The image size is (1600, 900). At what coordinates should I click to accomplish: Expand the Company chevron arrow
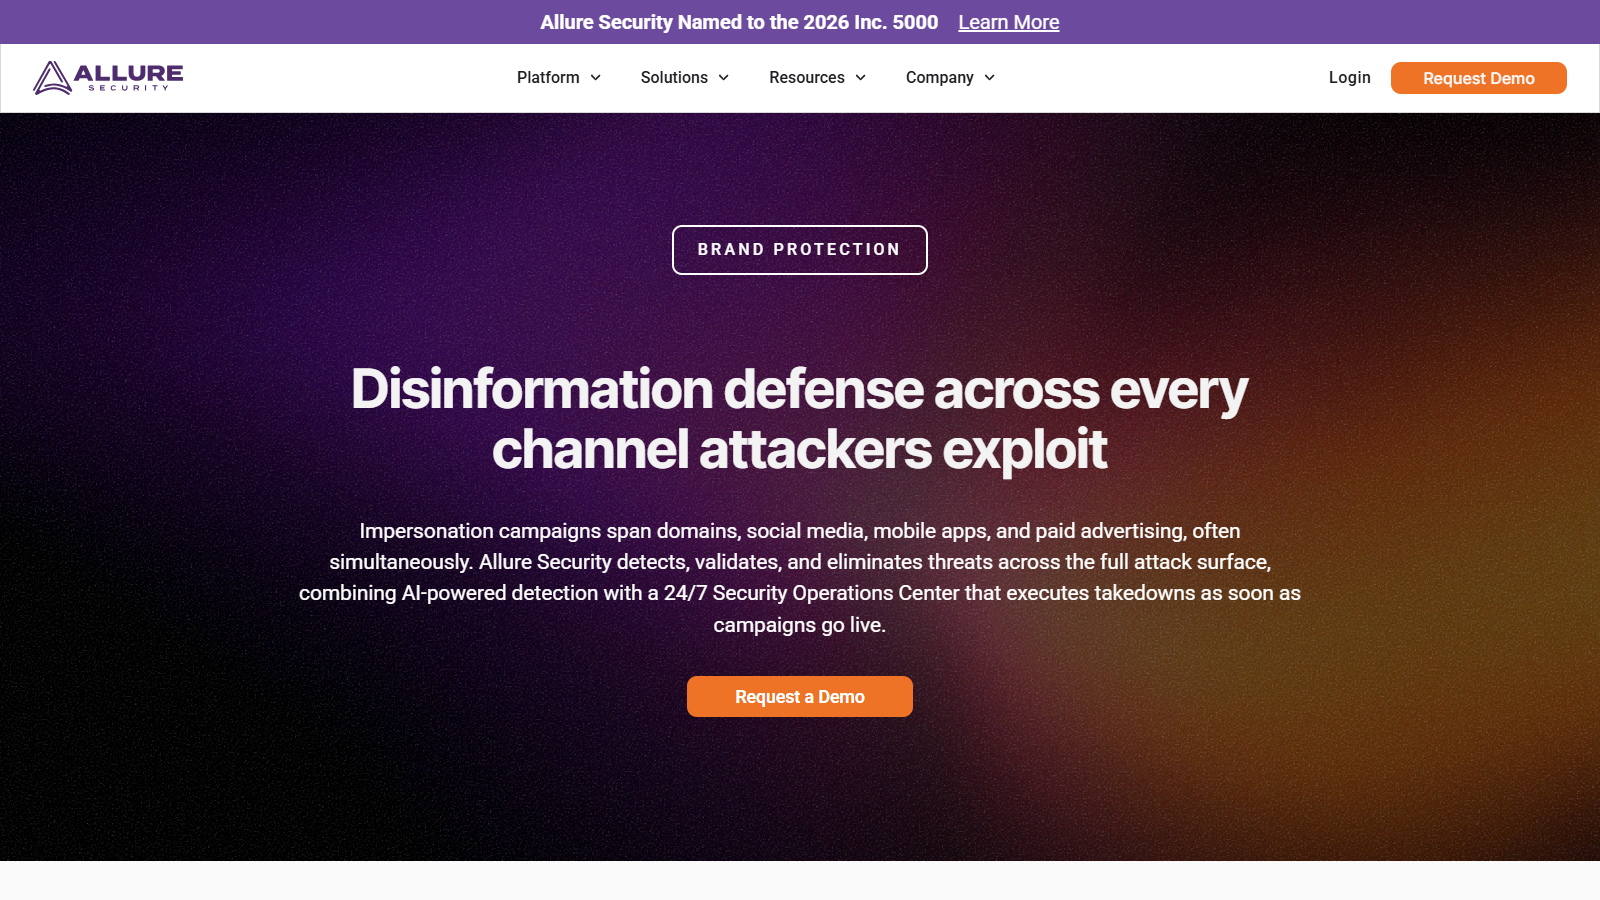pos(990,78)
